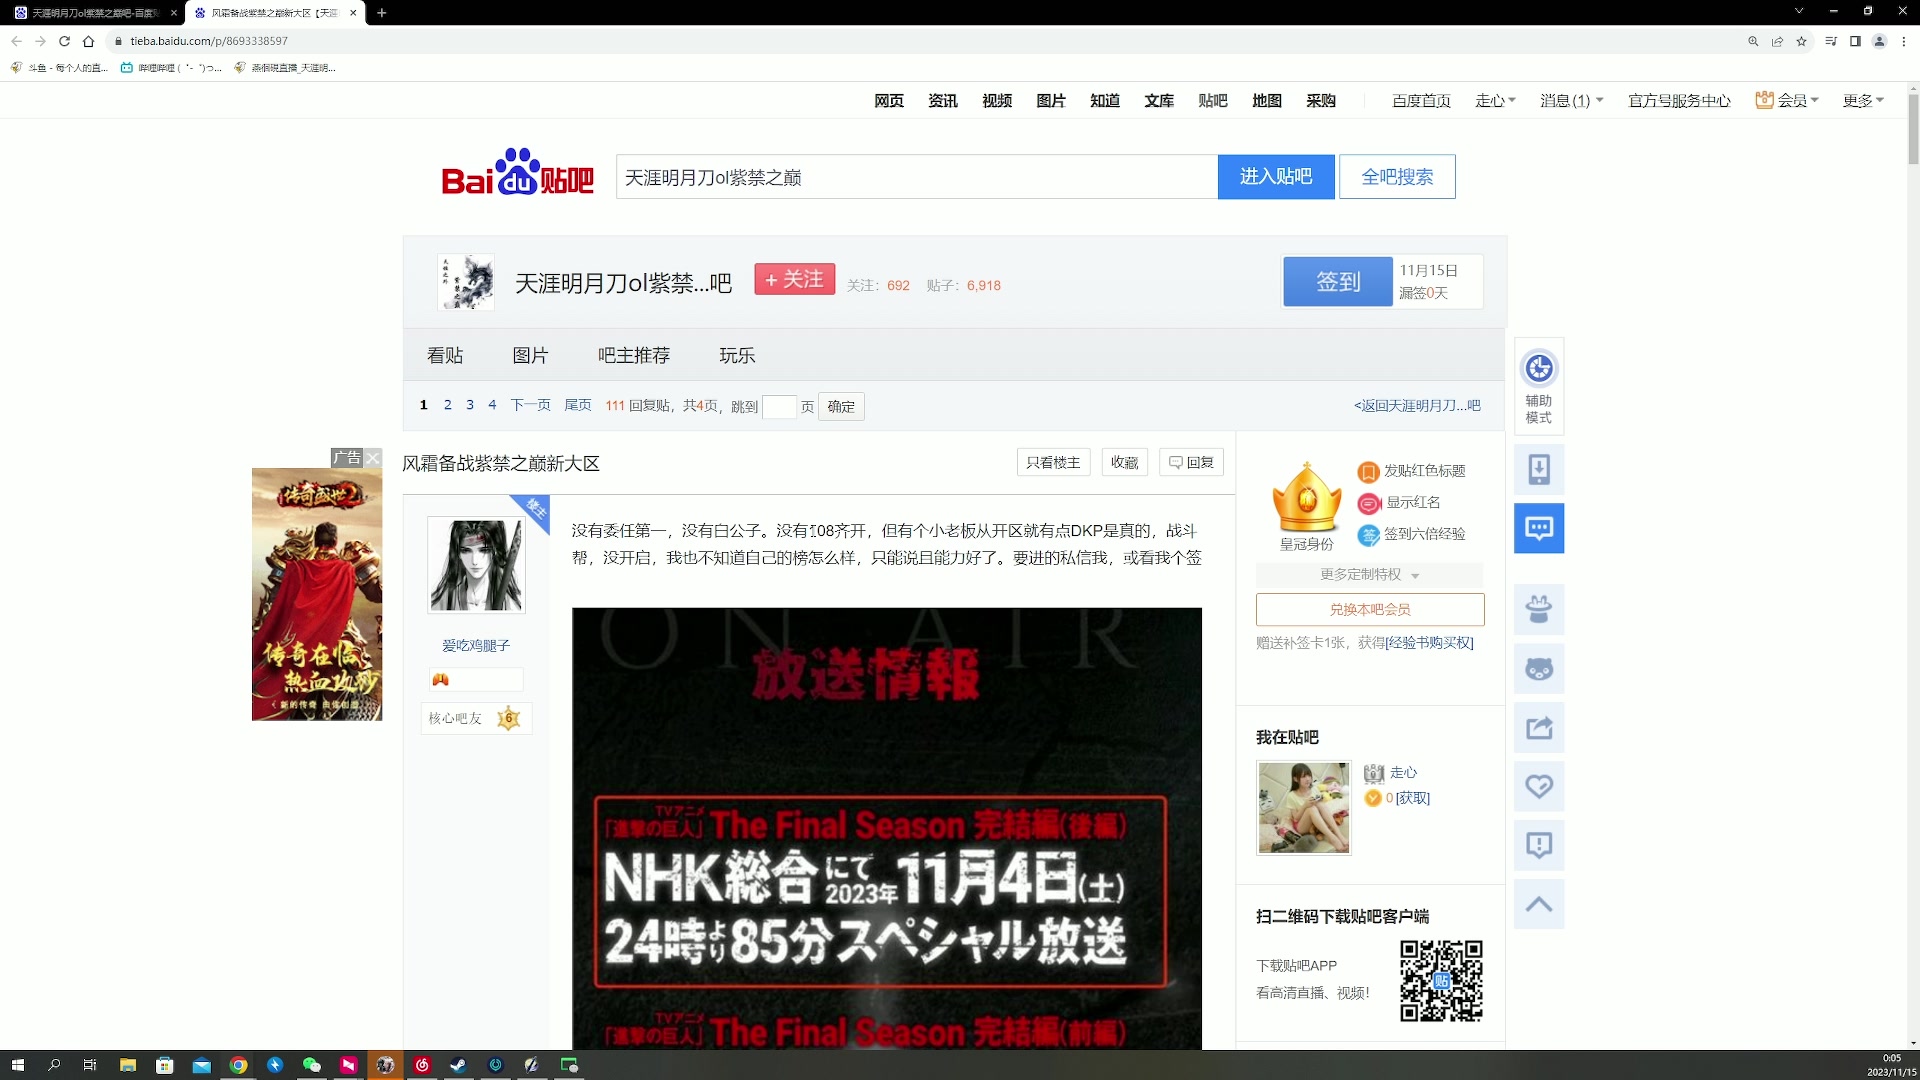Click the 确定 page jump button
Image resolution: width=1920 pixels, height=1080 pixels.
coord(841,406)
